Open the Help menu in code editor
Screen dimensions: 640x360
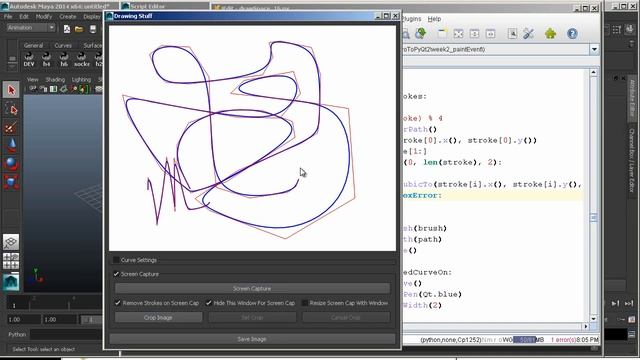434,19
